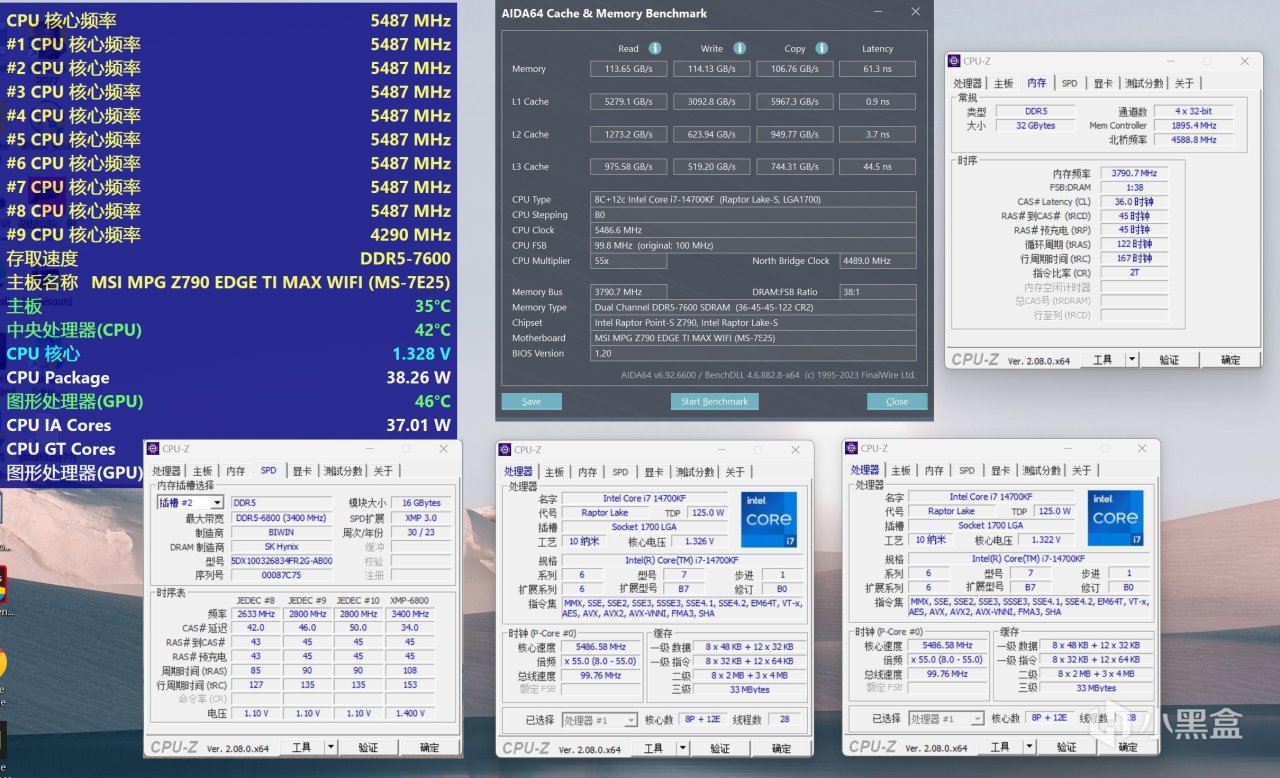
Task: Open 主板 tab in the 1.322 V CPU-Z window
Action: coord(901,471)
